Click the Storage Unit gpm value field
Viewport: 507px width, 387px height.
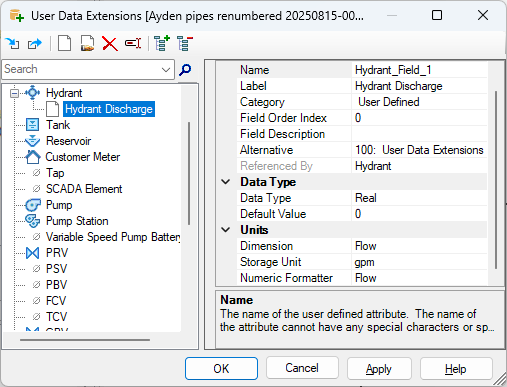419,262
